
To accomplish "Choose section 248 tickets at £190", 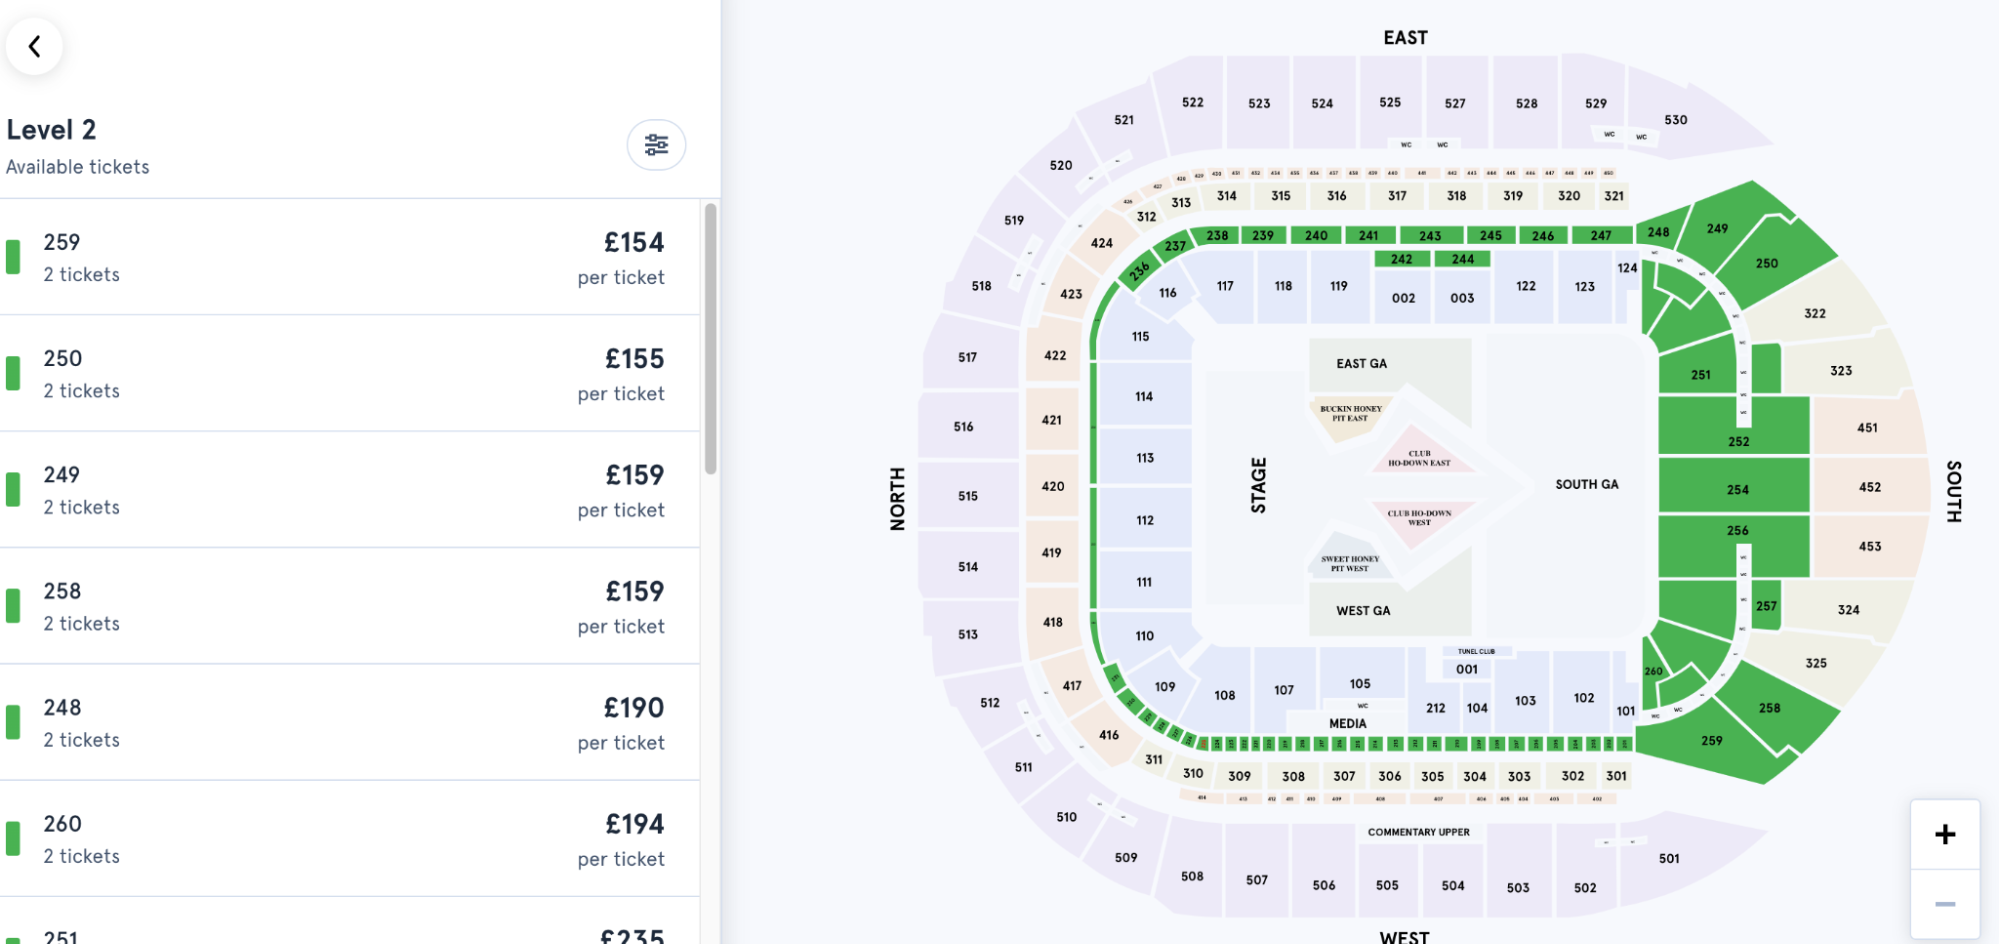I will pyautogui.click(x=350, y=722).
